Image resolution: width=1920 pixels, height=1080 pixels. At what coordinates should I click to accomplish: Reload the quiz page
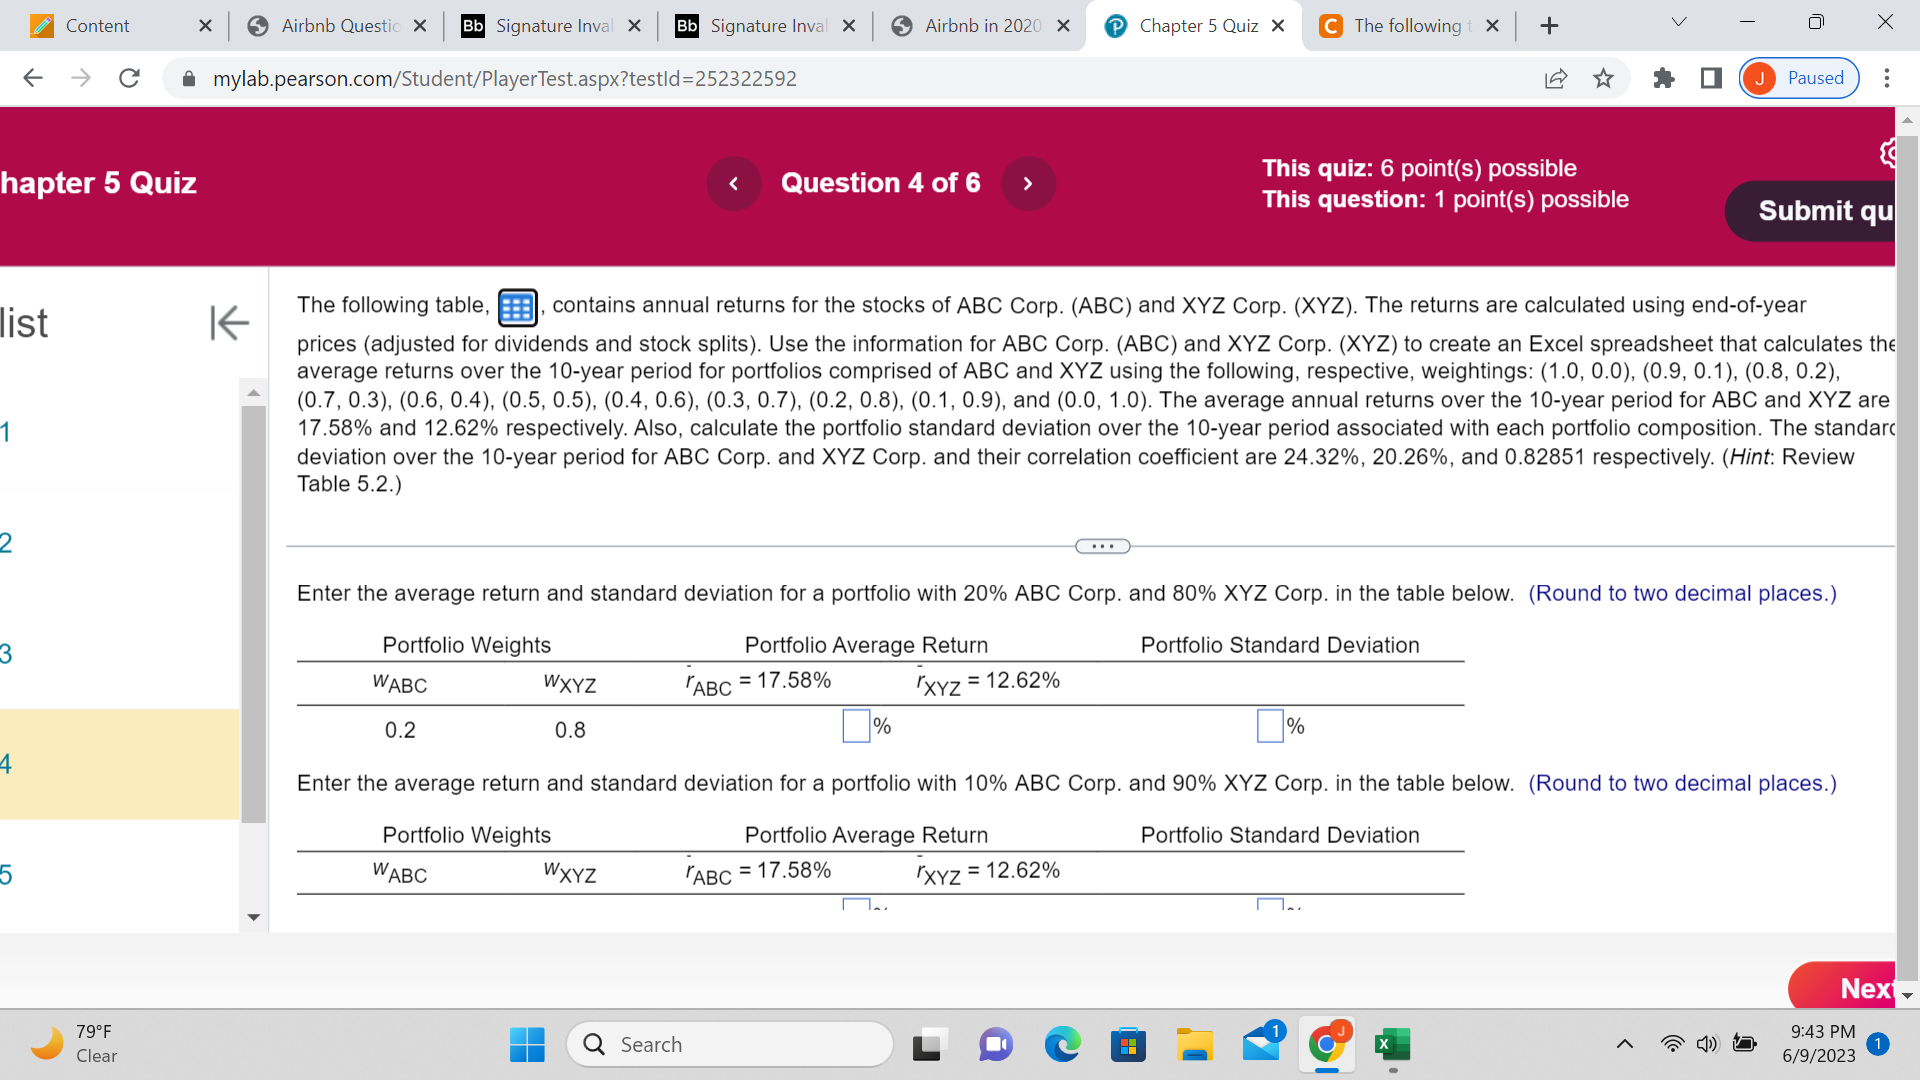[129, 78]
